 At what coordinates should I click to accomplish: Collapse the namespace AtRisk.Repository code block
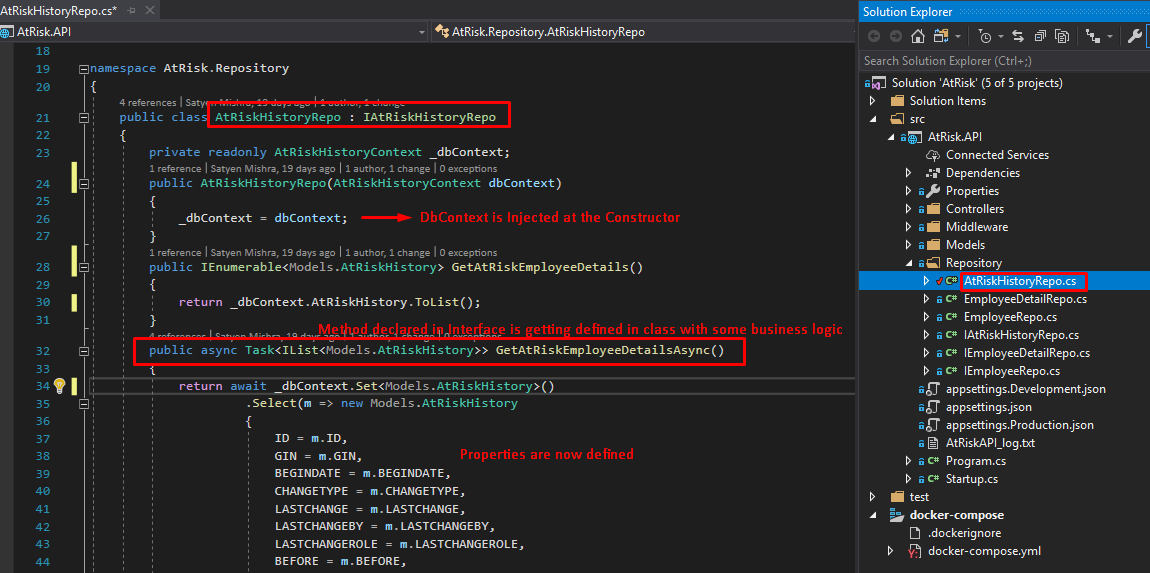pos(82,69)
